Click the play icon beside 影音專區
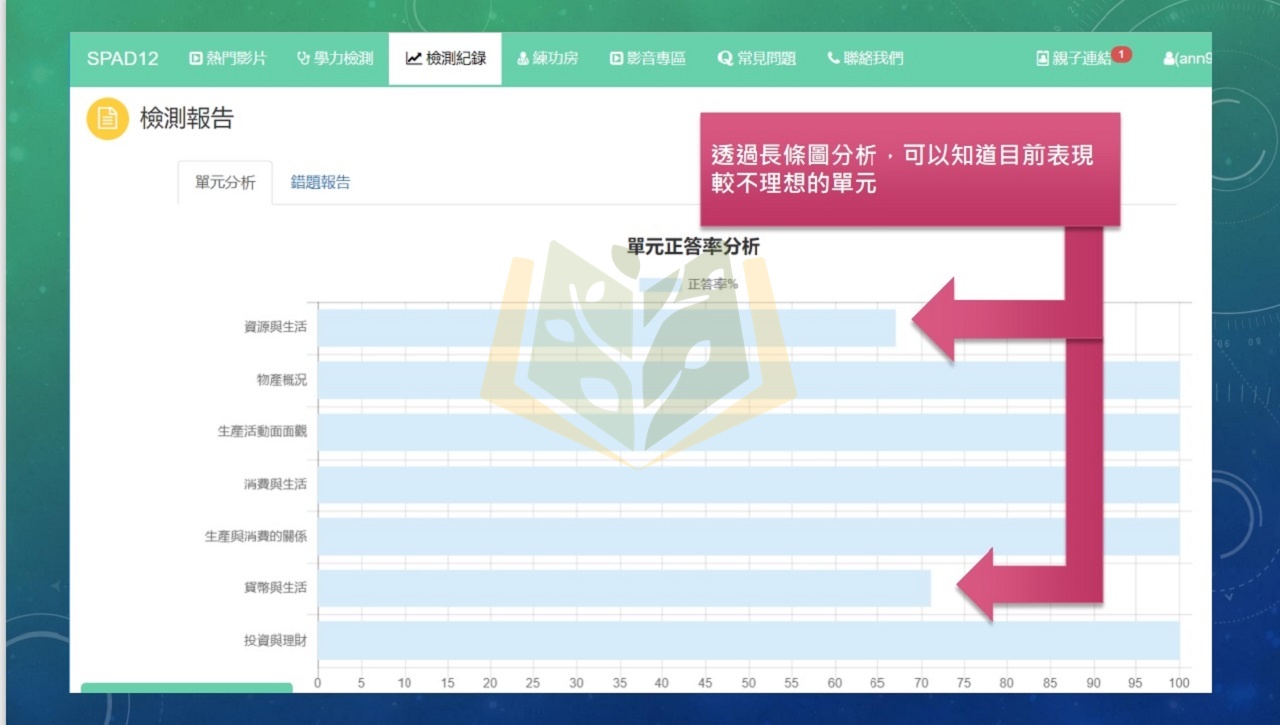This screenshot has height=725, width=1280. point(616,59)
